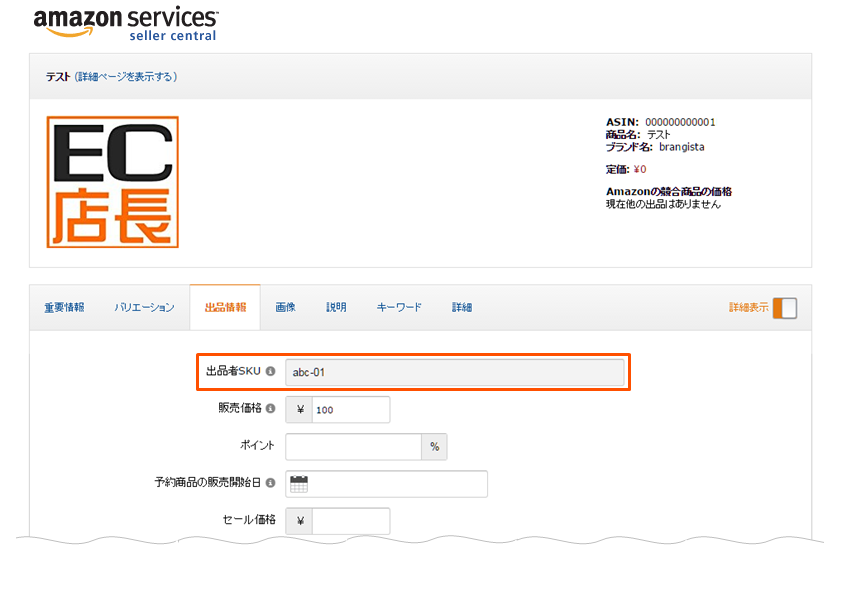
Task: Click the ASIN value 000000000001
Action: (x=680, y=122)
